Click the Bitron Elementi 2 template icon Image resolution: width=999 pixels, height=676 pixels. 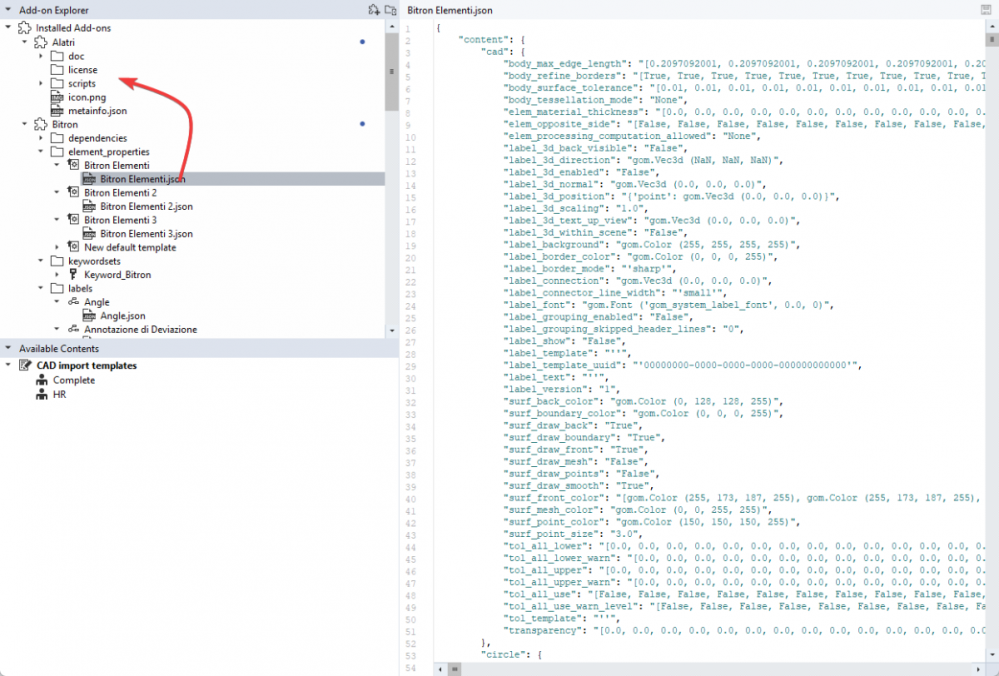[x=73, y=192]
